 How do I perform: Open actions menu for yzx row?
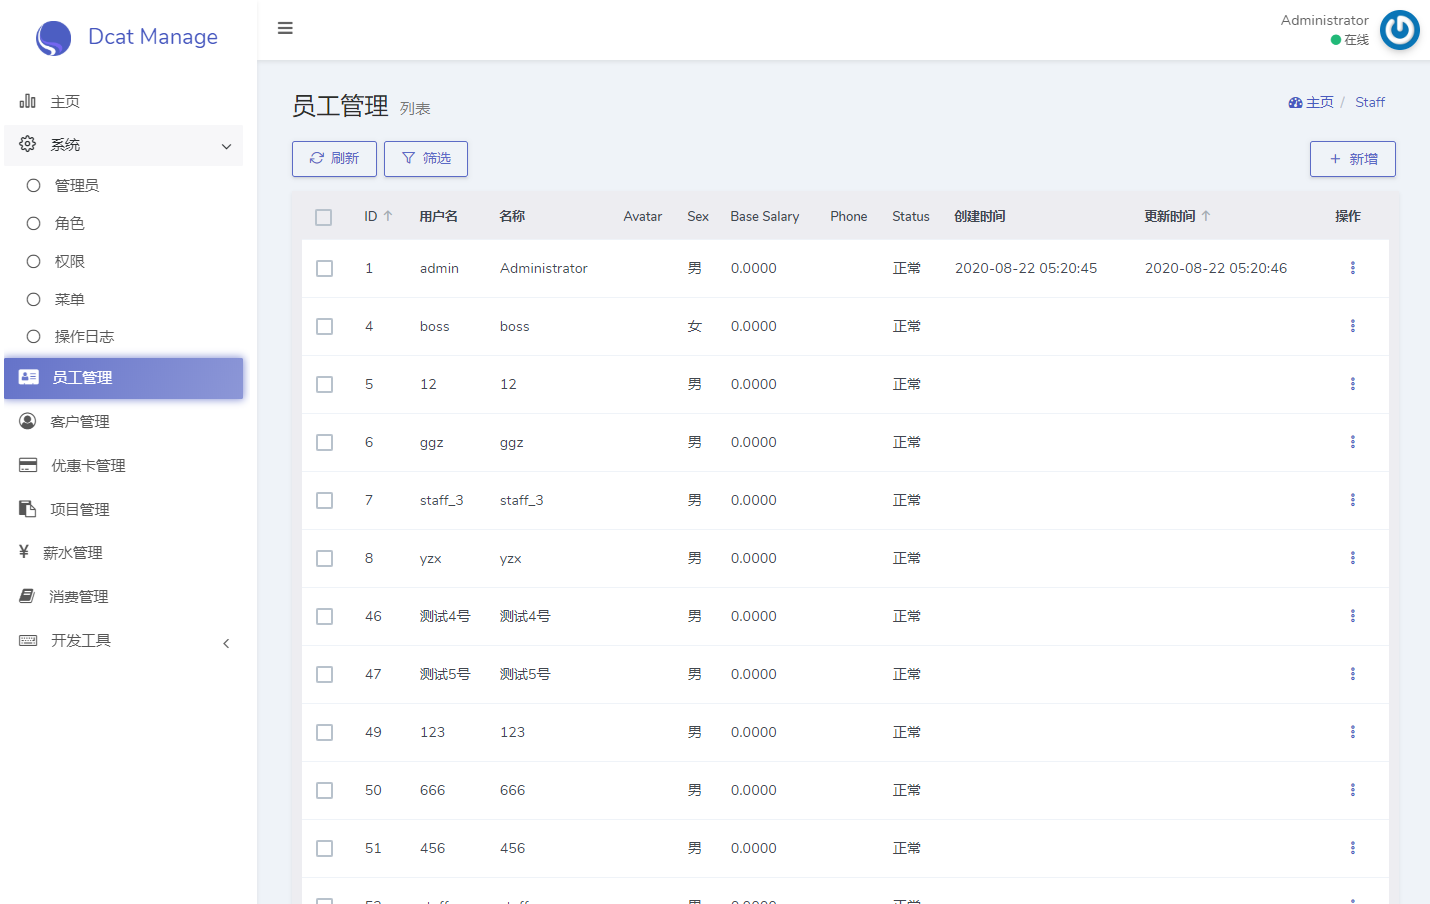pos(1352,558)
